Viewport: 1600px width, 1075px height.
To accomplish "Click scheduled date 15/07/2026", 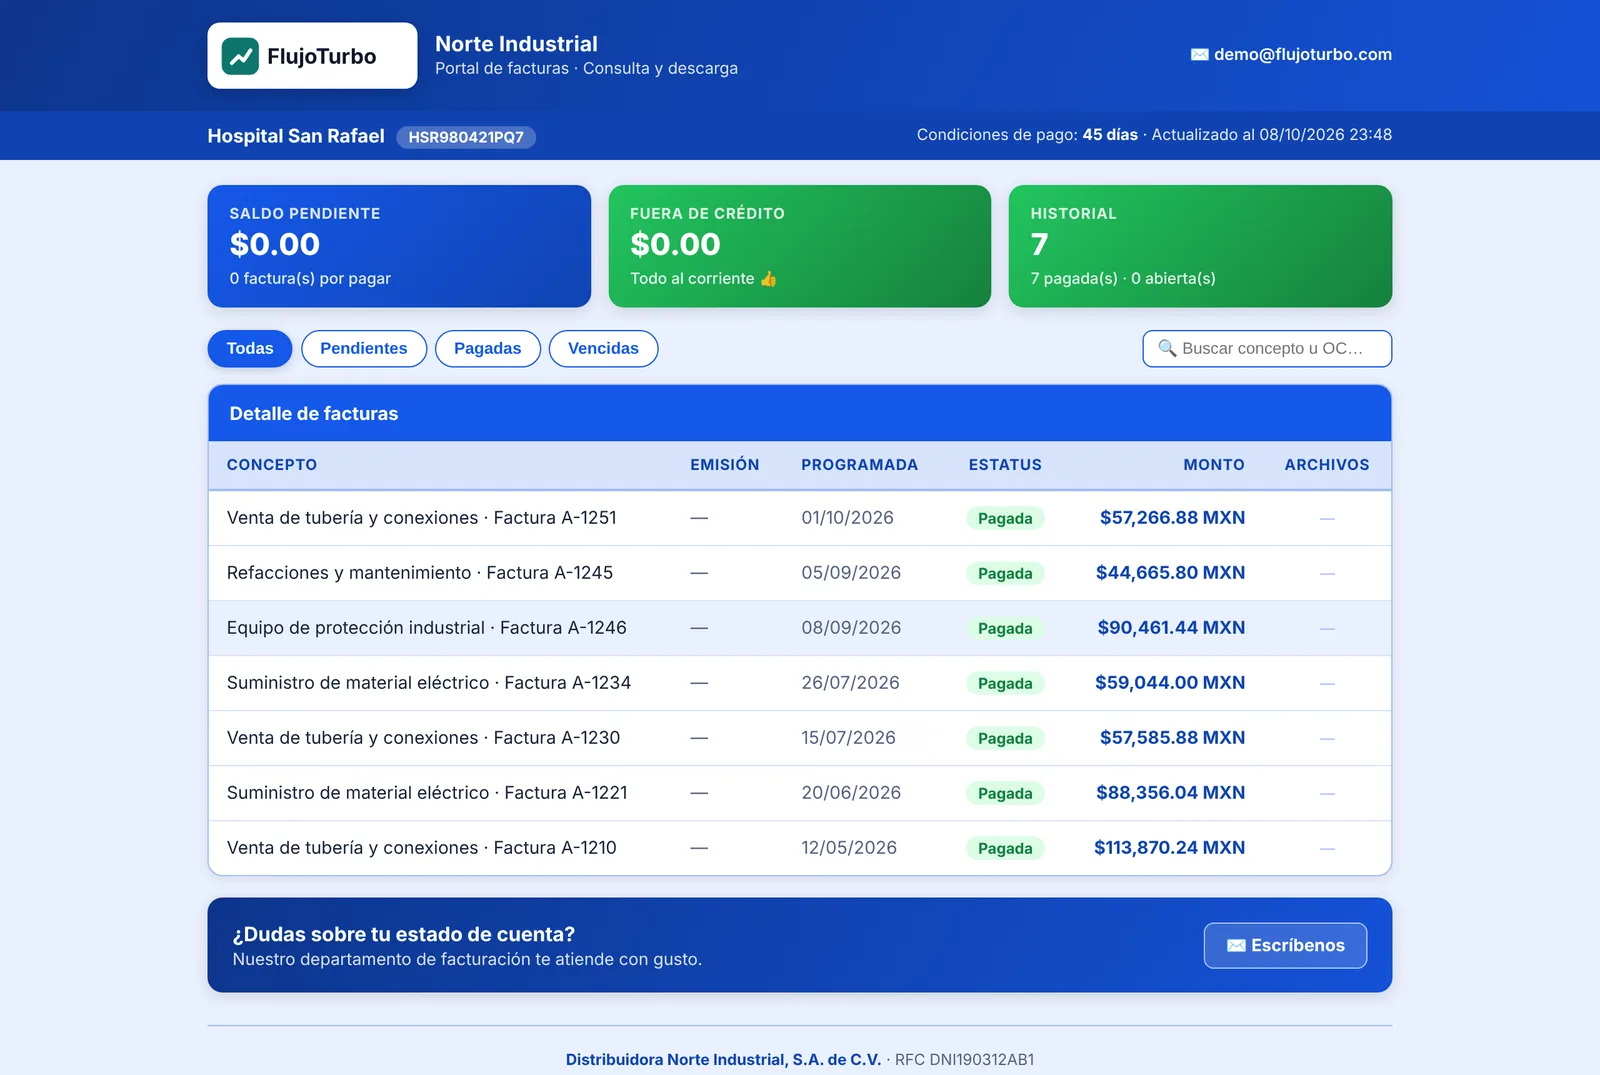I will tap(848, 738).
